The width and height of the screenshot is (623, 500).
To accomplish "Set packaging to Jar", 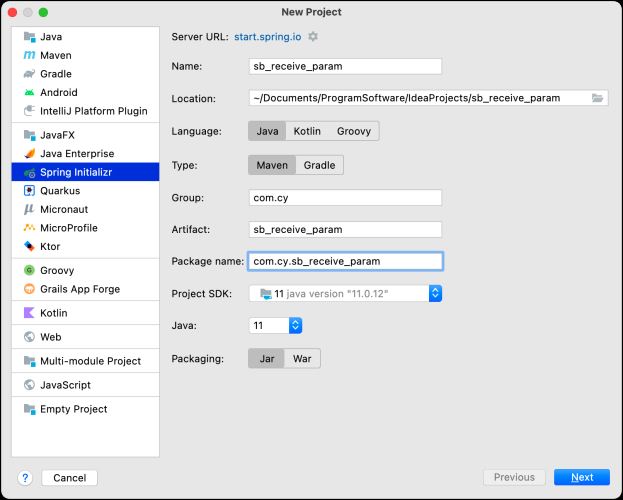I will pyautogui.click(x=267, y=359).
